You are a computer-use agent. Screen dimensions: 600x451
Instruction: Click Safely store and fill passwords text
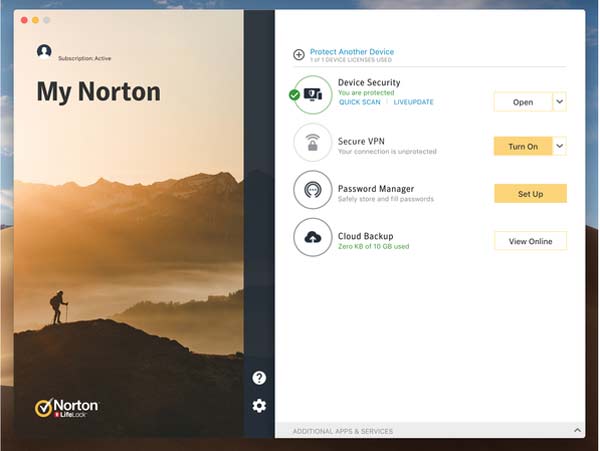click(386, 199)
